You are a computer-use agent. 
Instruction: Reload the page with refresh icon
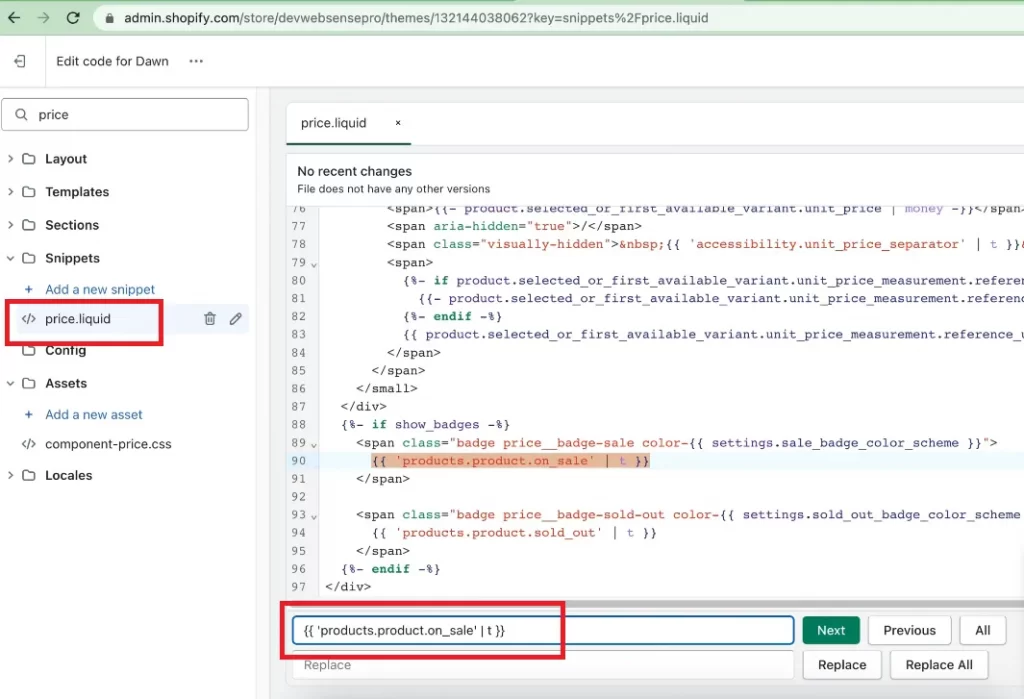tap(73, 18)
